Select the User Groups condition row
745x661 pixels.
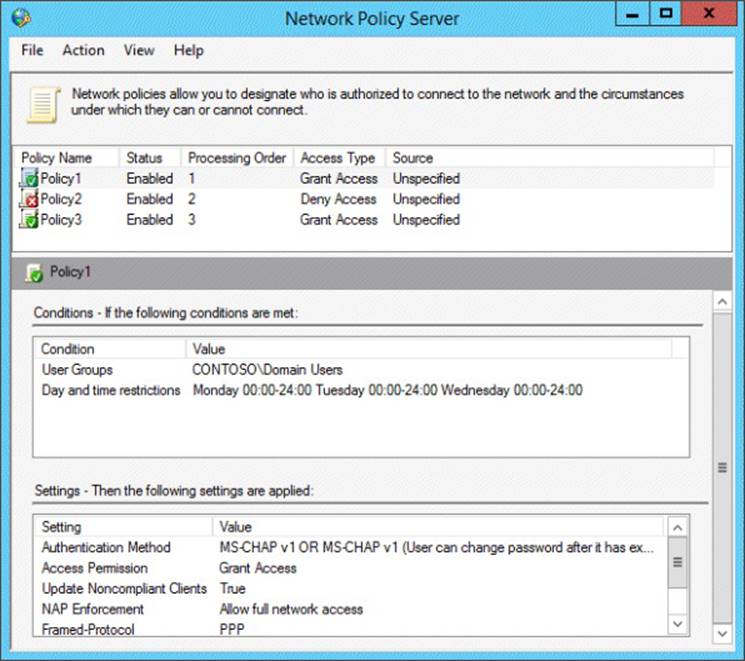tap(77, 370)
